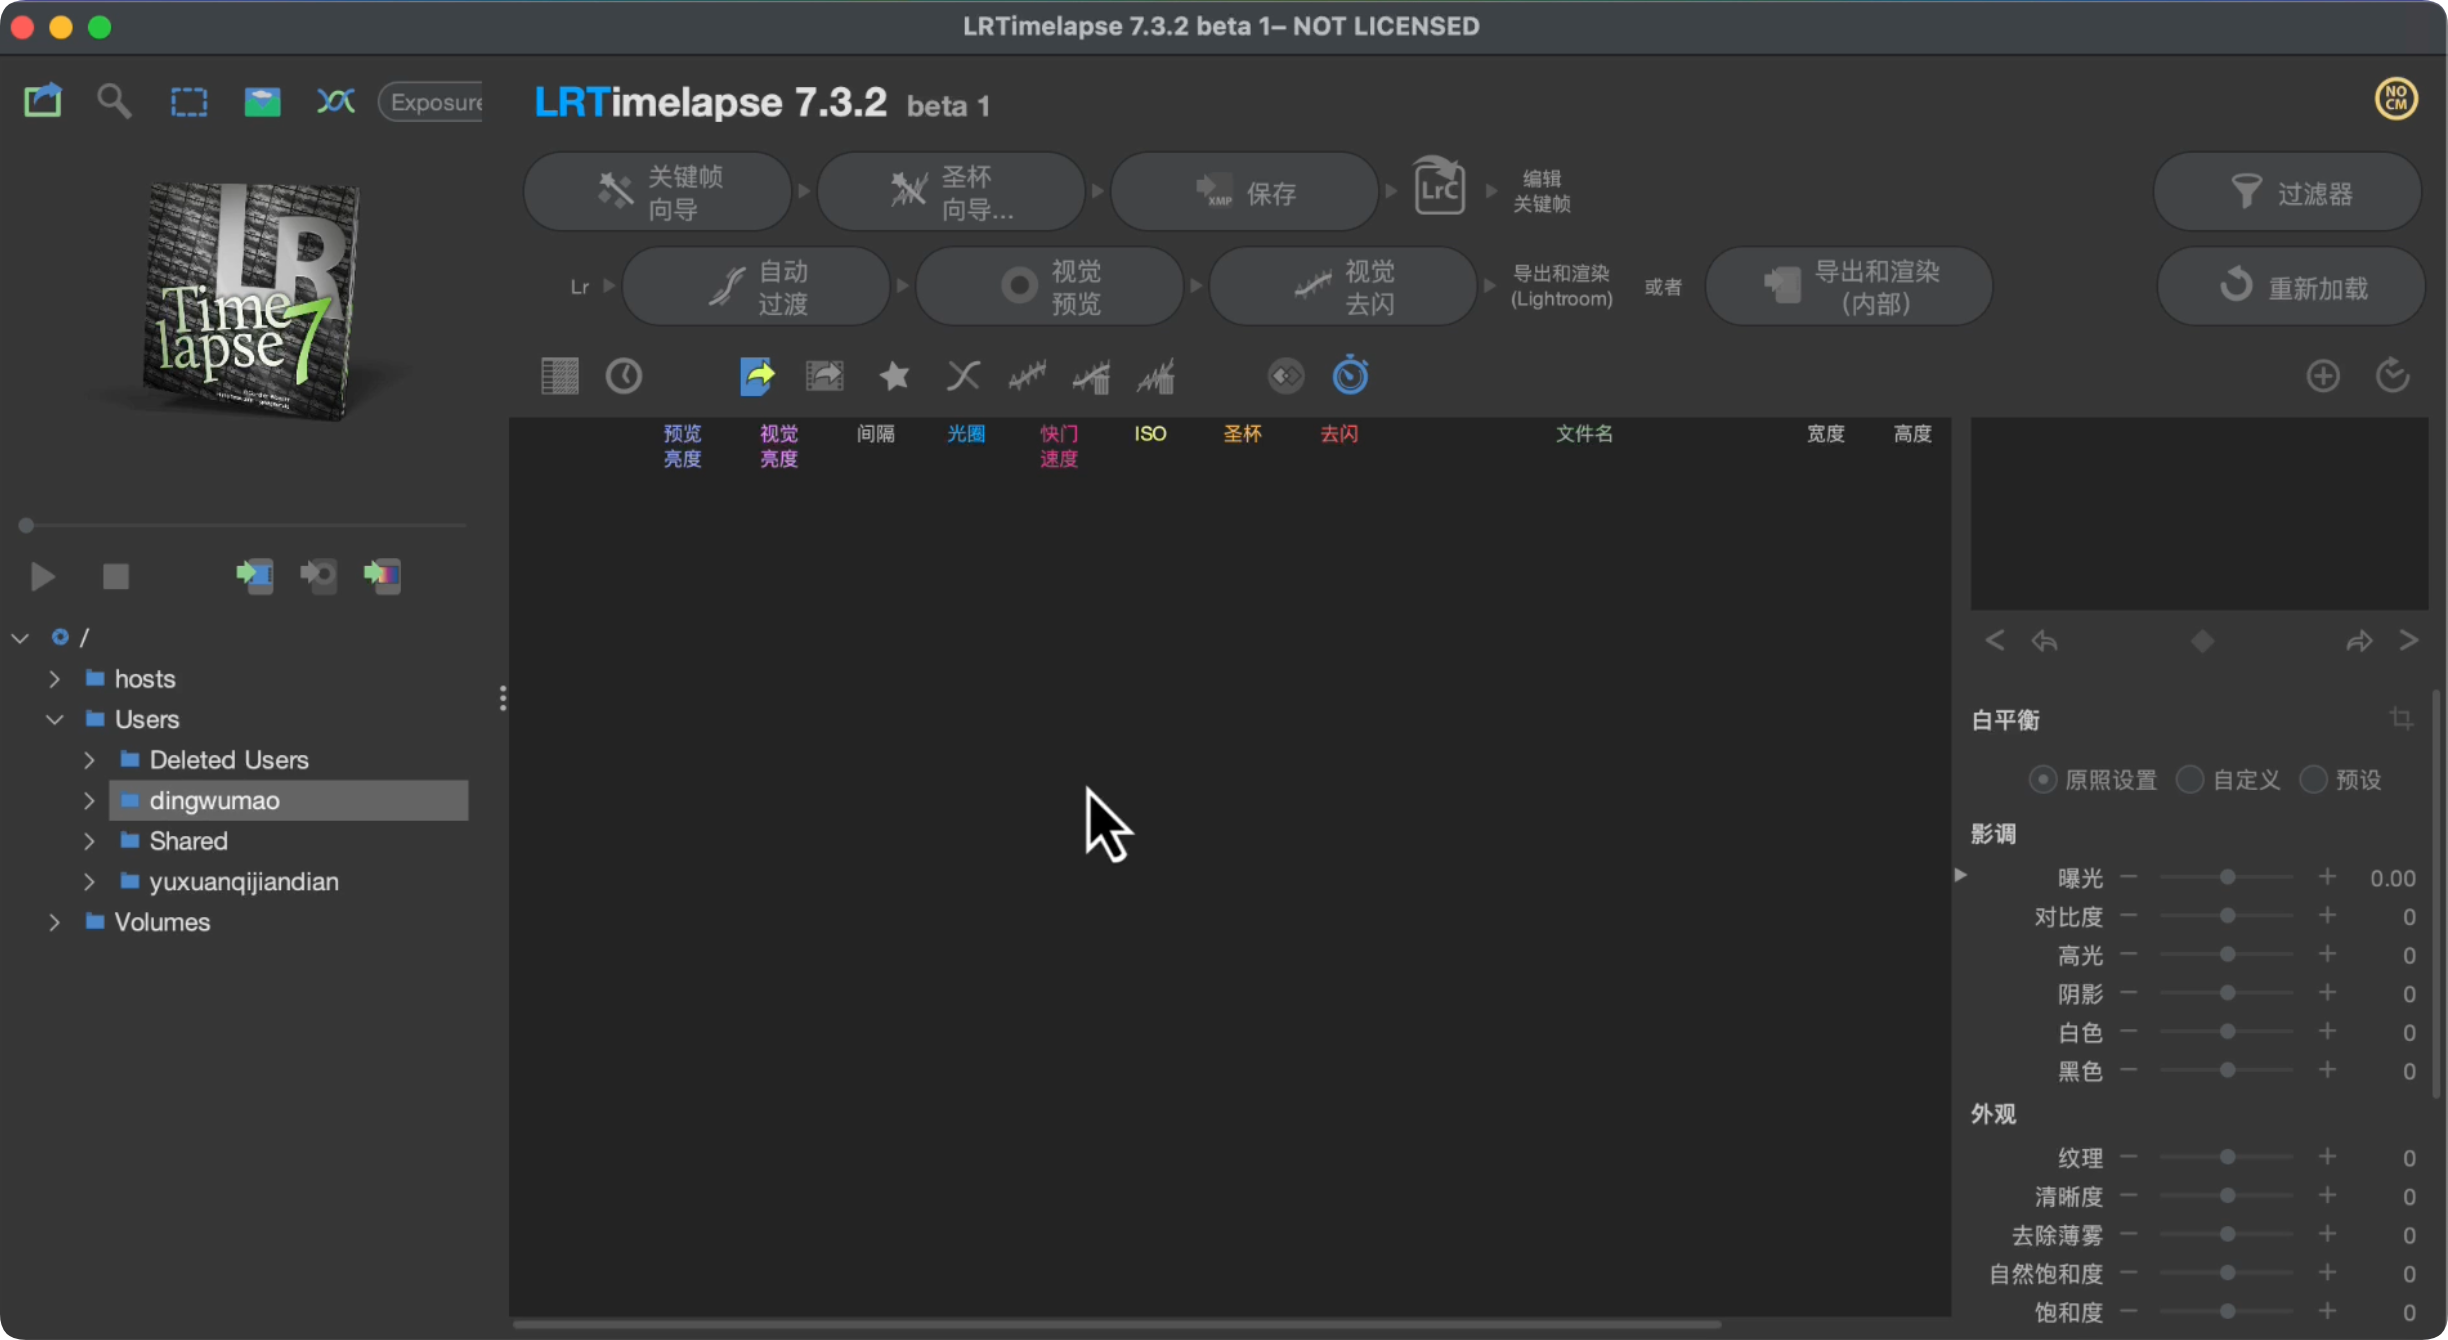Viewport: 2448px width, 1340px height.
Task: Click the 曝光 exposure slider handle
Action: coord(2227,877)
